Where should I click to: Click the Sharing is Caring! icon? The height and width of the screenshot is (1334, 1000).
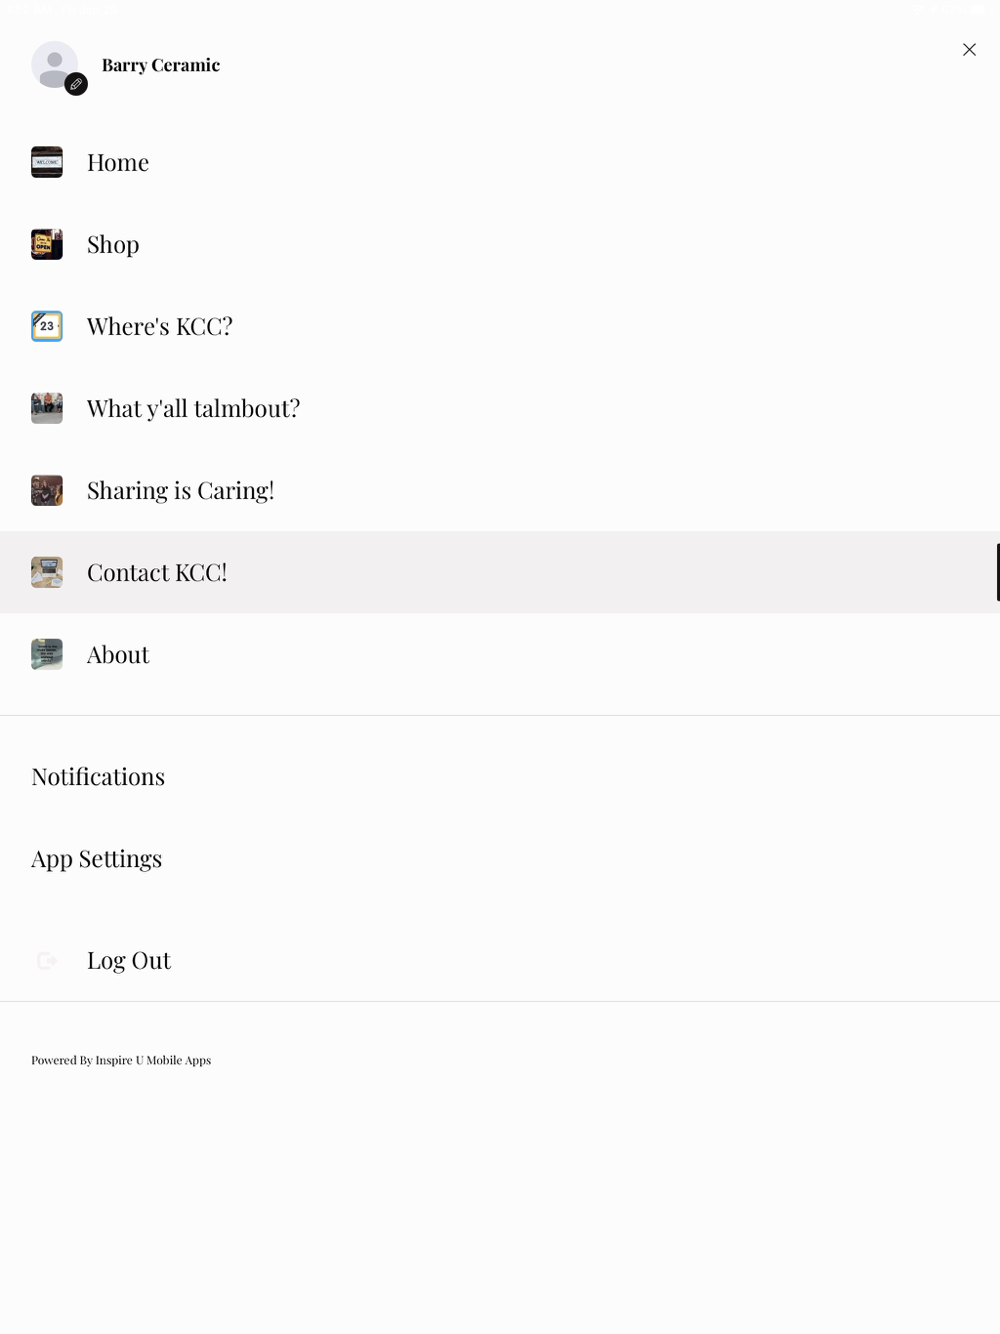click(x=47, y=490)
